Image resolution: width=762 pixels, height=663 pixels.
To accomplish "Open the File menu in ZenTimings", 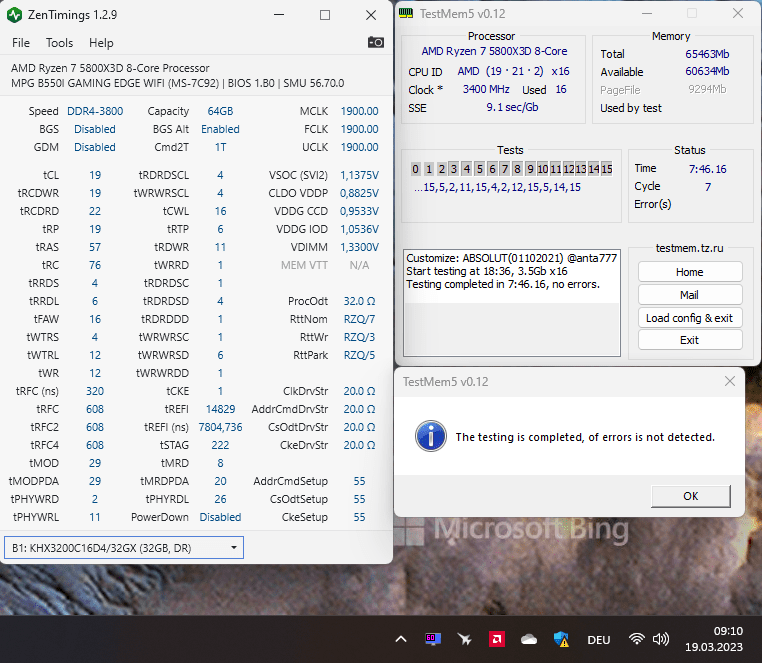I will 21,43.
